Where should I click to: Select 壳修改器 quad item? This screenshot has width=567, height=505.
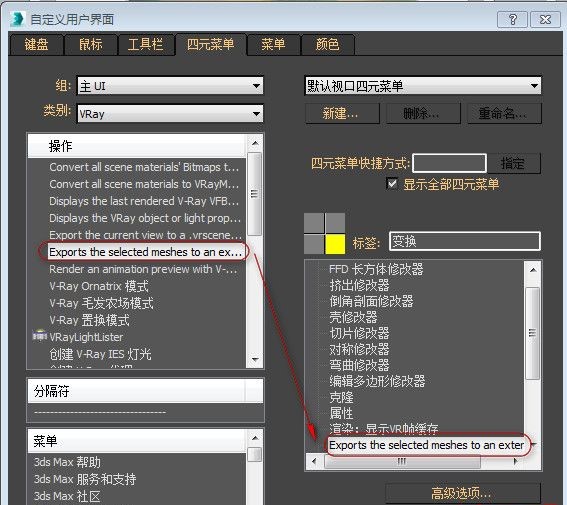(x=353, y=317)
